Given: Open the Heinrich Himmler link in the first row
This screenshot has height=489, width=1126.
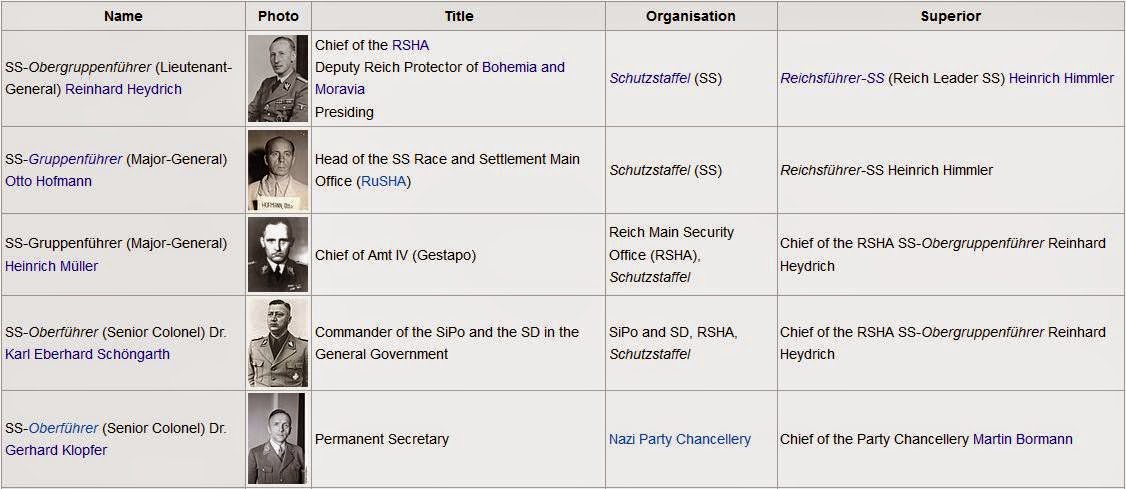Looking at the screenshot, I should [1061, 78].
